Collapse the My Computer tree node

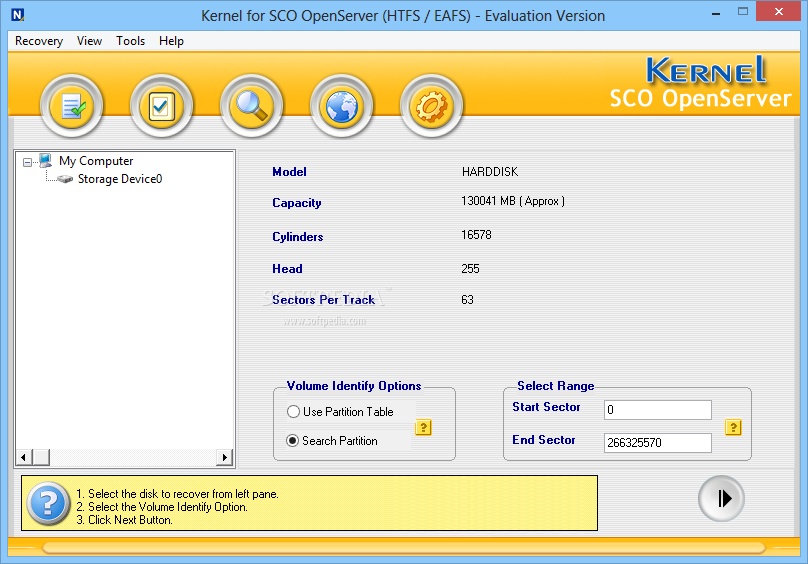pos(27,162)
